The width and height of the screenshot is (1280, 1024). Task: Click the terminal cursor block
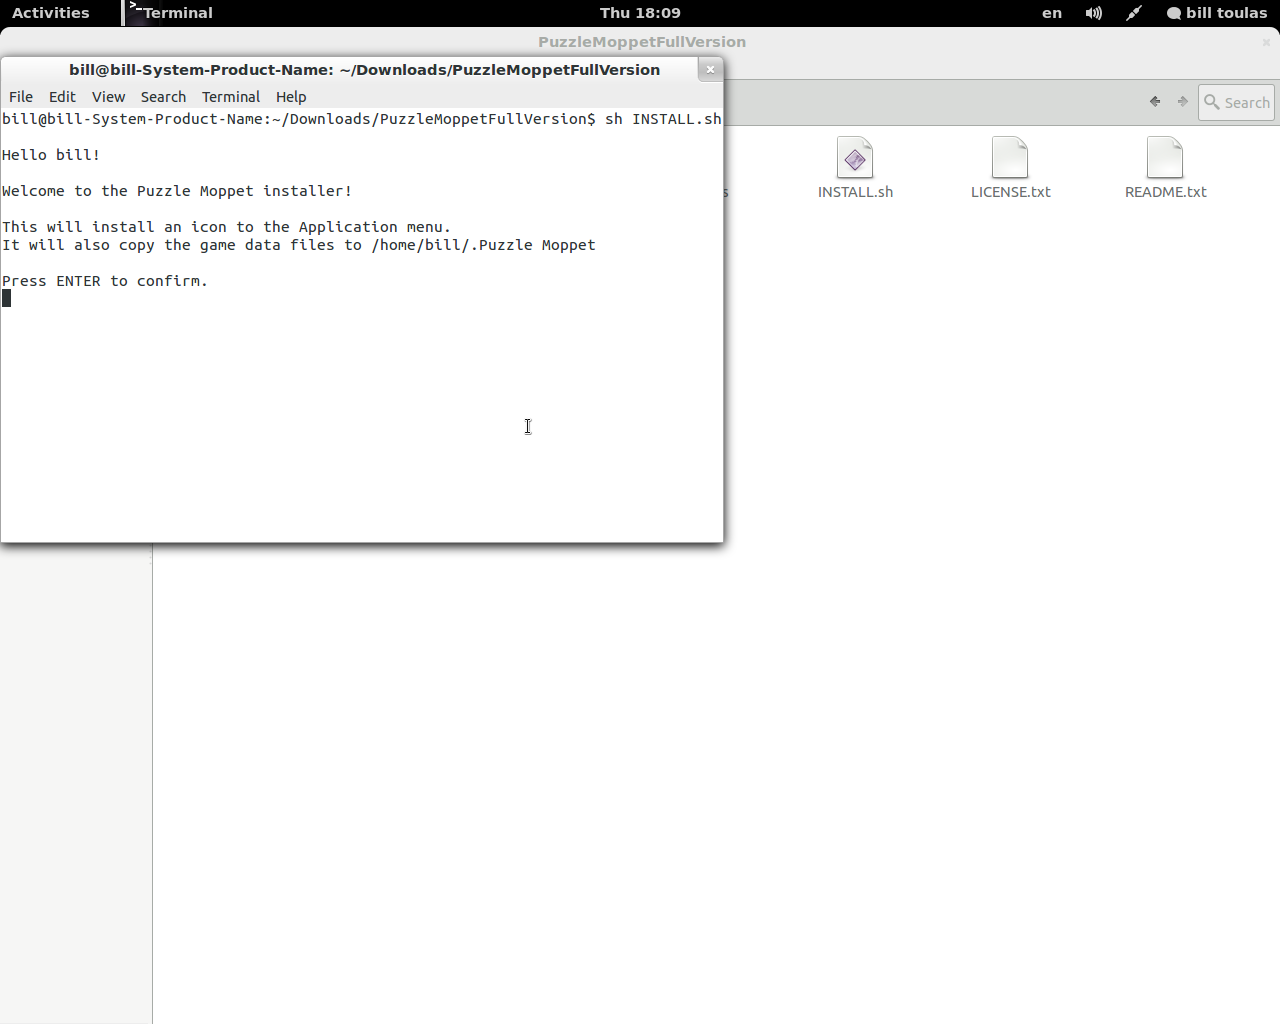[6, 298]
